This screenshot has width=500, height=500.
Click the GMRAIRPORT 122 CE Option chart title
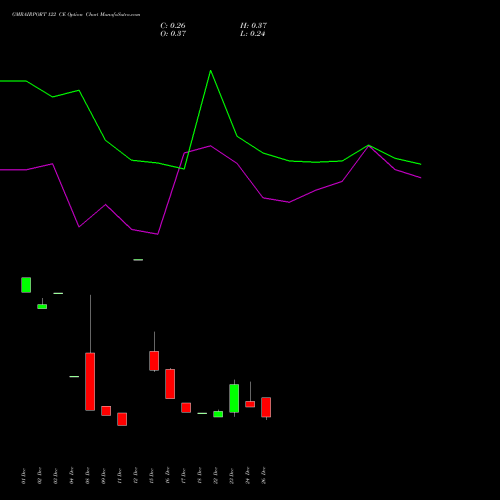(76, 15)
